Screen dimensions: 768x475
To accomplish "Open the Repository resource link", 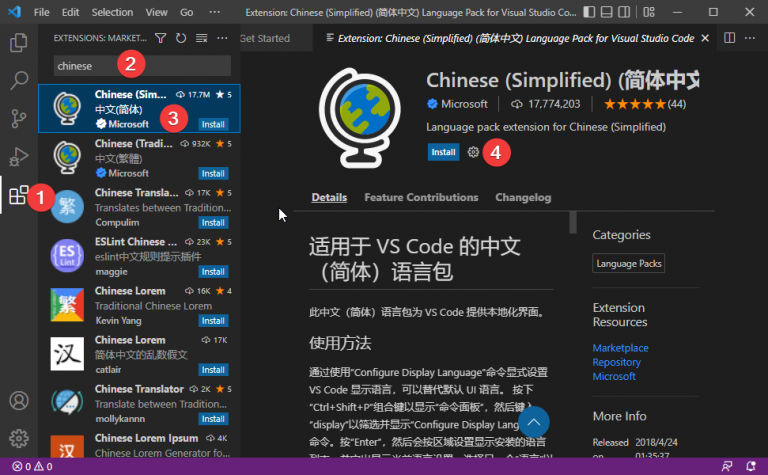I will coord(616,362).
